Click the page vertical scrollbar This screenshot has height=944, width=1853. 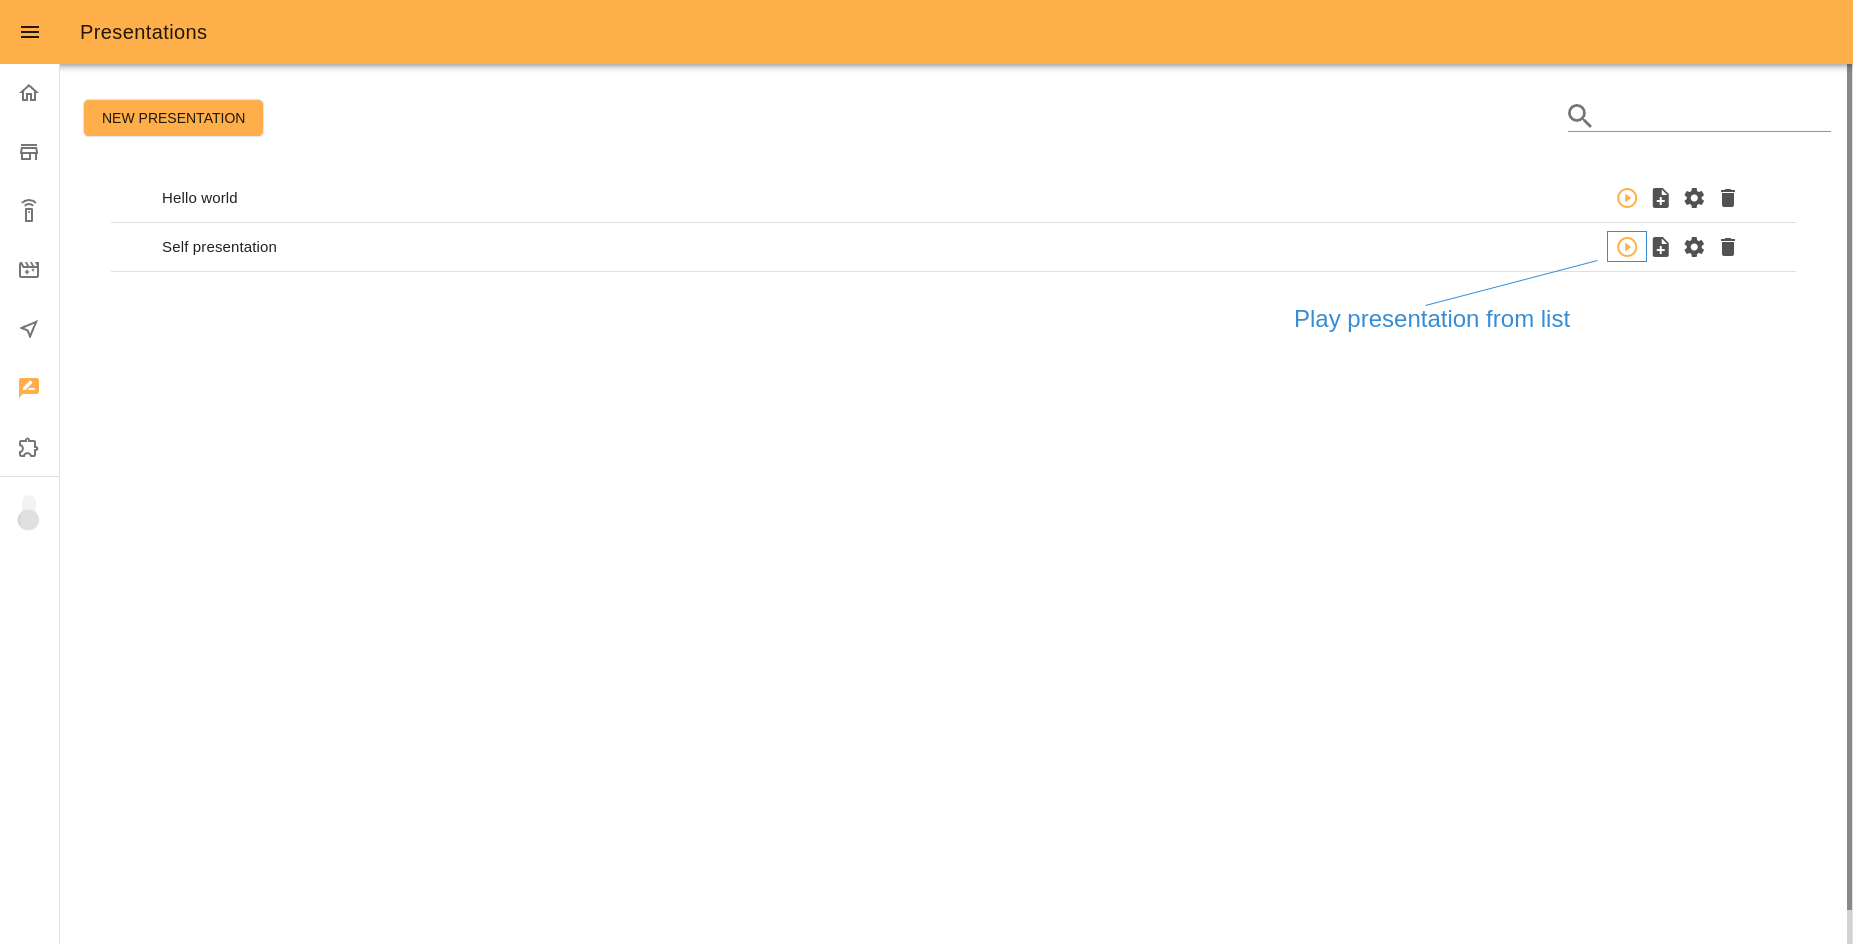1849,488
